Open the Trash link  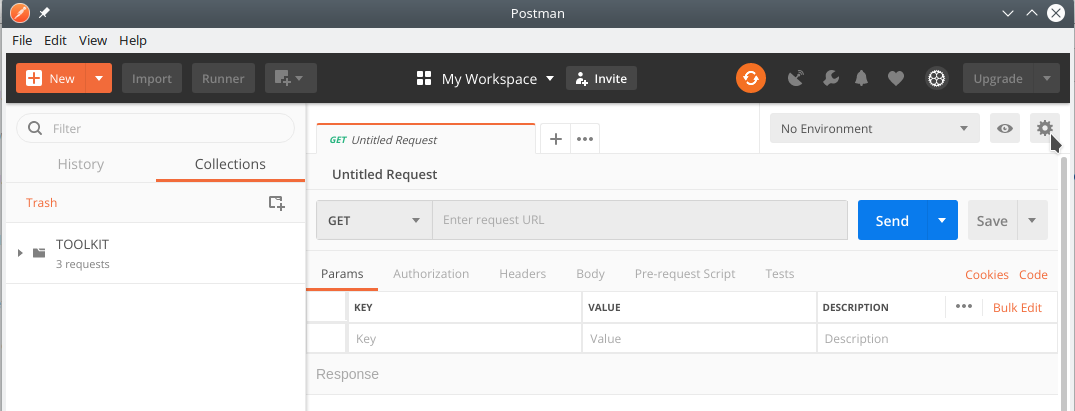41,202
